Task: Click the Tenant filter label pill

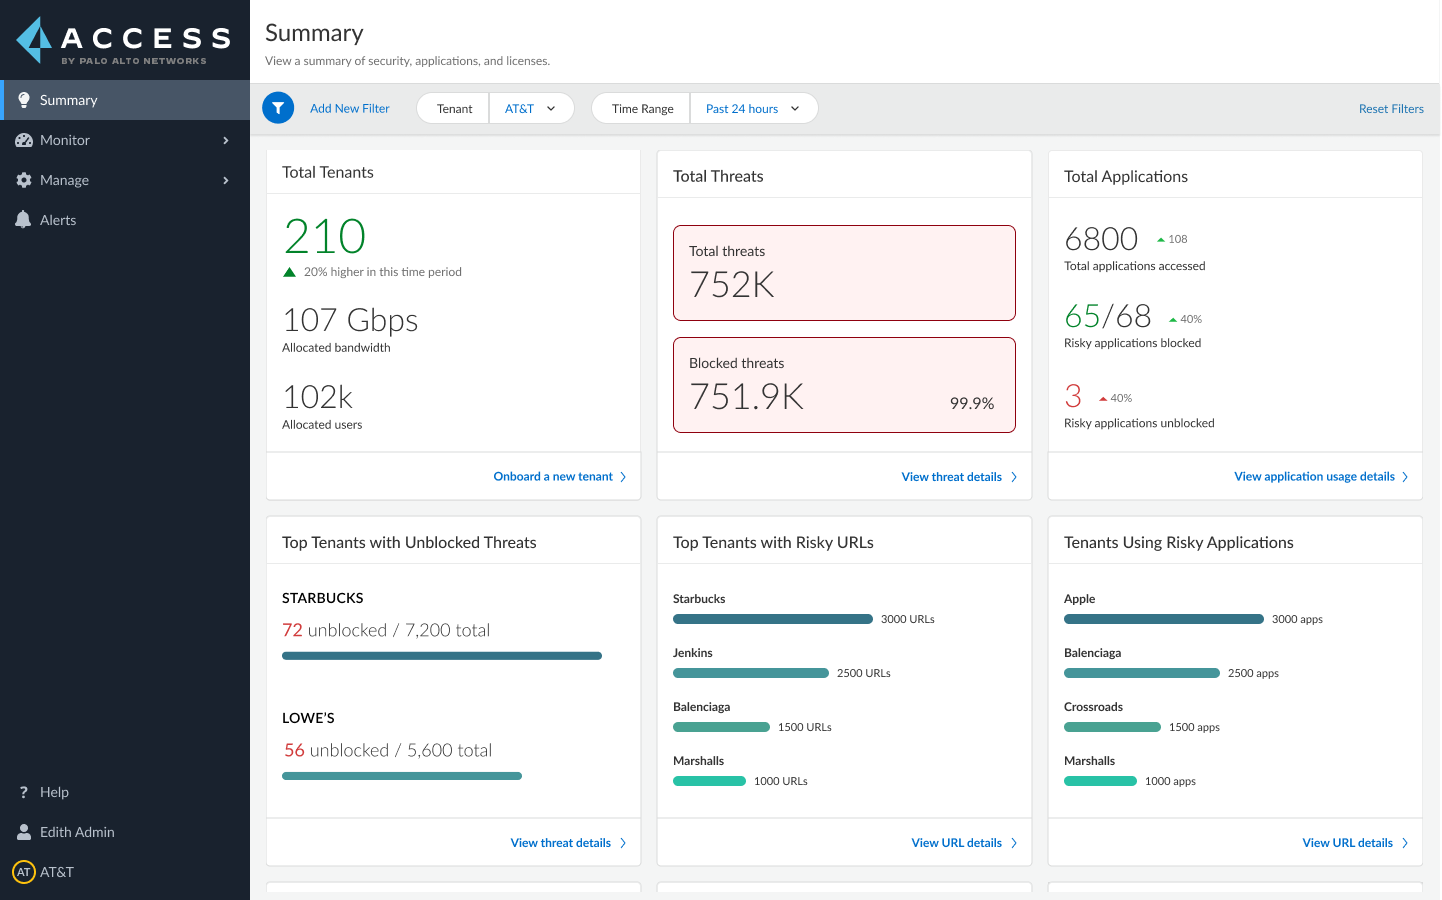Action: 454,108
